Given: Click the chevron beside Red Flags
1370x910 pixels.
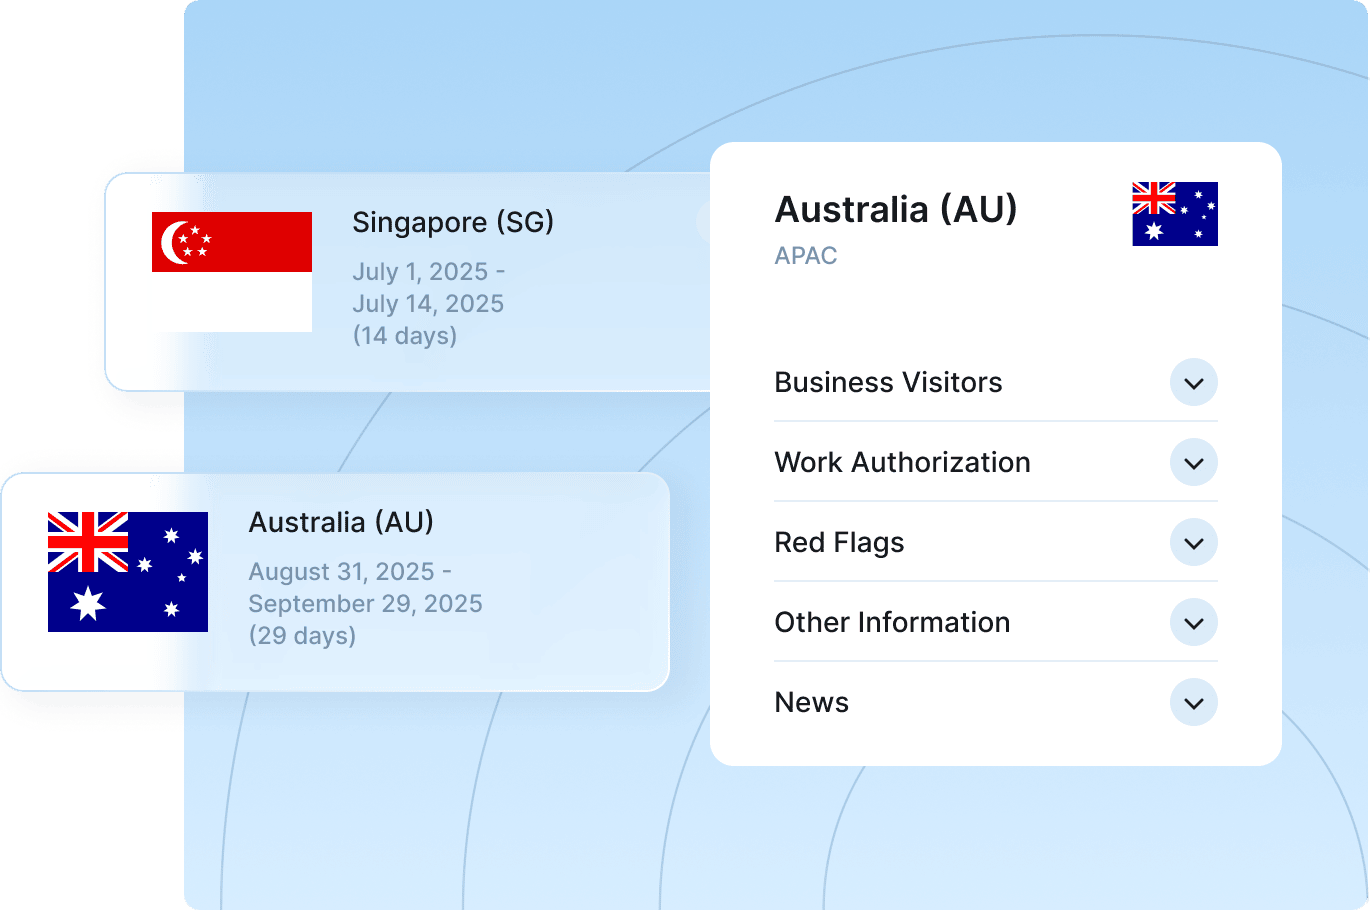Looking at the screenshot, I should coord(1193,543).
